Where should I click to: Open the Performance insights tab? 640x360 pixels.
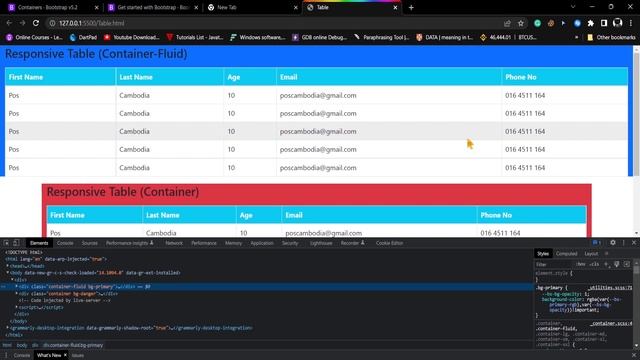click(129, 243)
